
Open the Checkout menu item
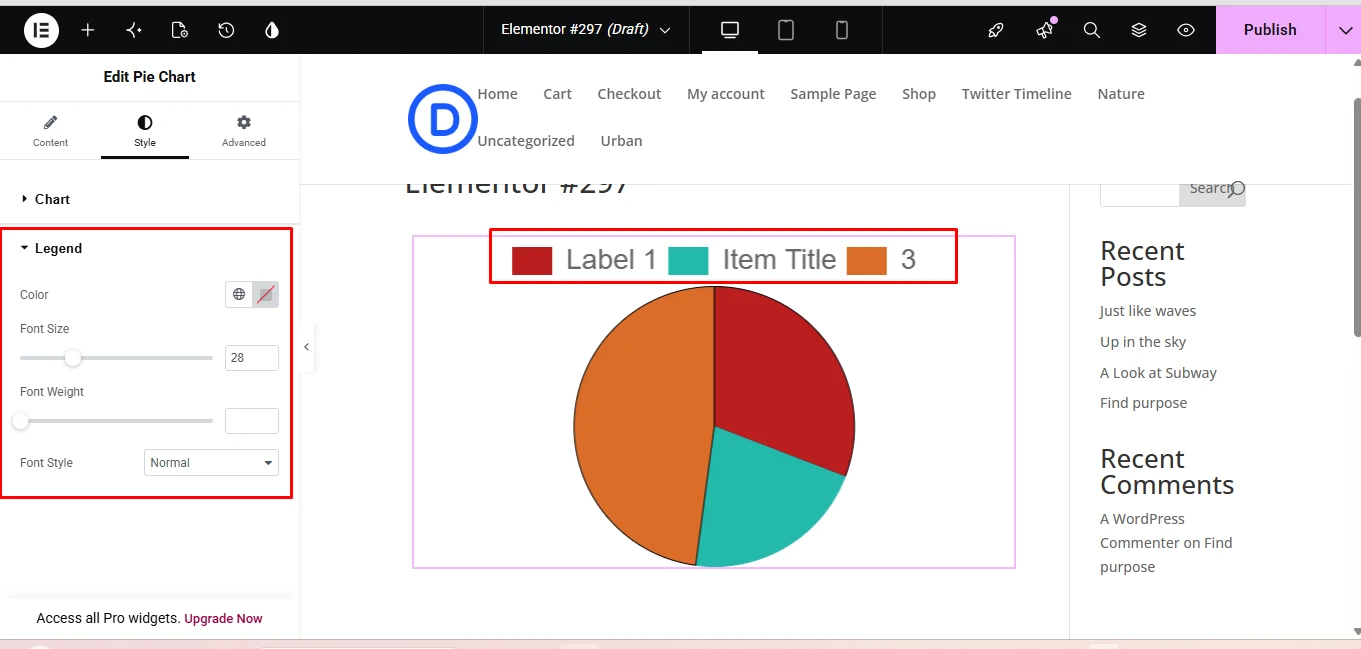point(629,94)
